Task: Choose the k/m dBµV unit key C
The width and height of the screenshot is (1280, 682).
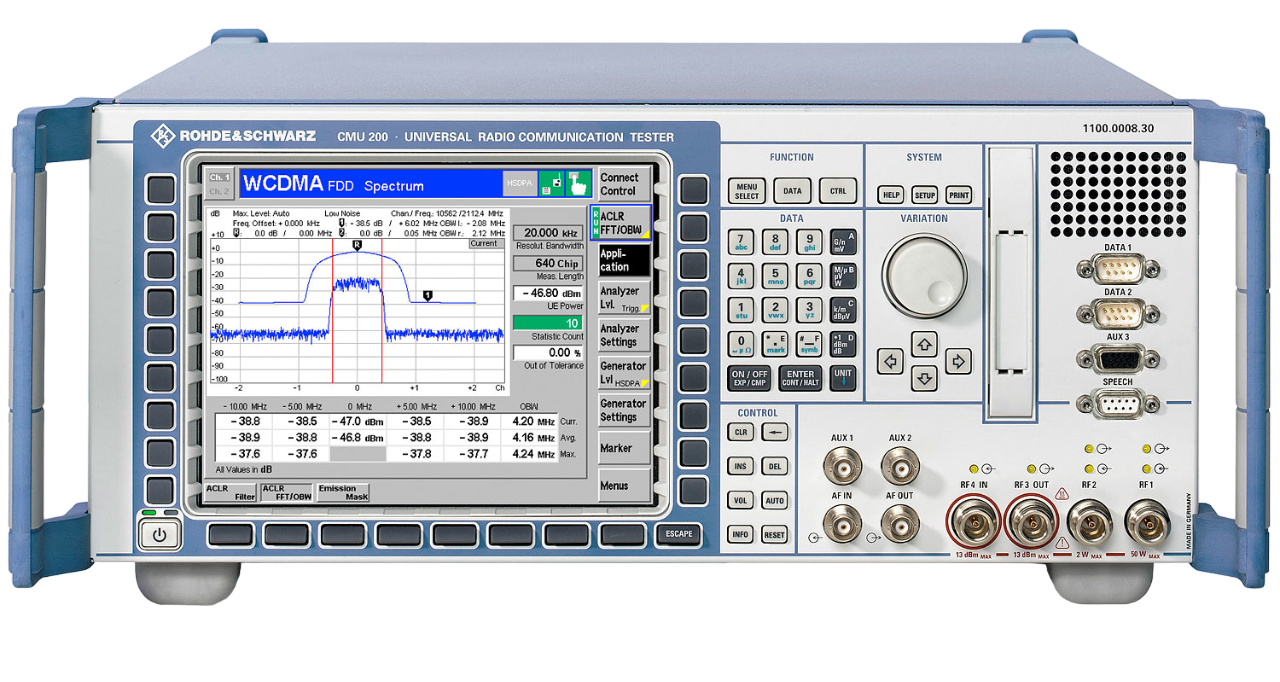Action: tap(843, 310)
